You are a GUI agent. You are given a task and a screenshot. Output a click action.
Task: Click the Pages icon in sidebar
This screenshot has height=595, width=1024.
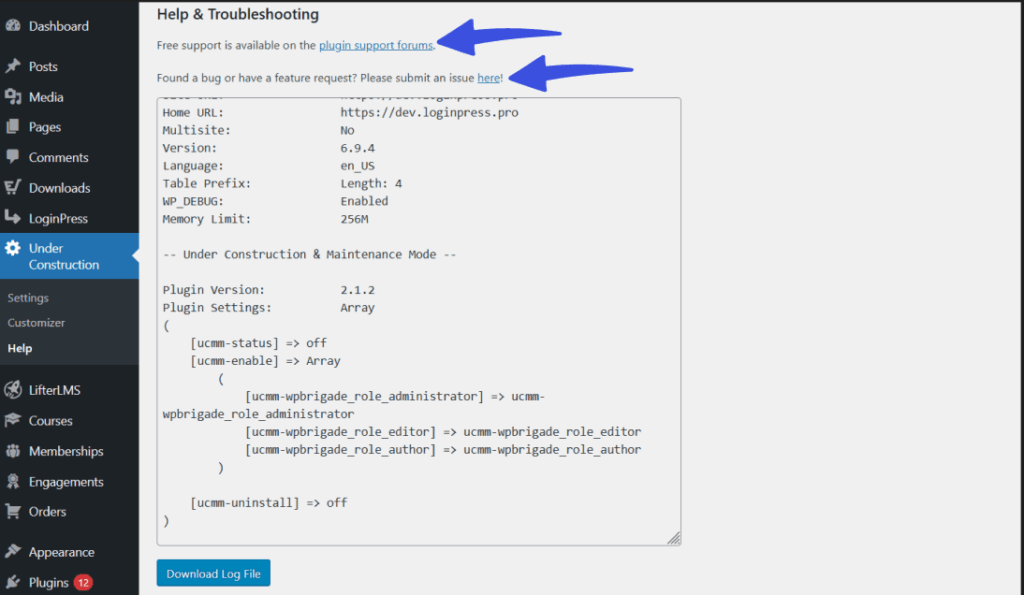point(13,127)
